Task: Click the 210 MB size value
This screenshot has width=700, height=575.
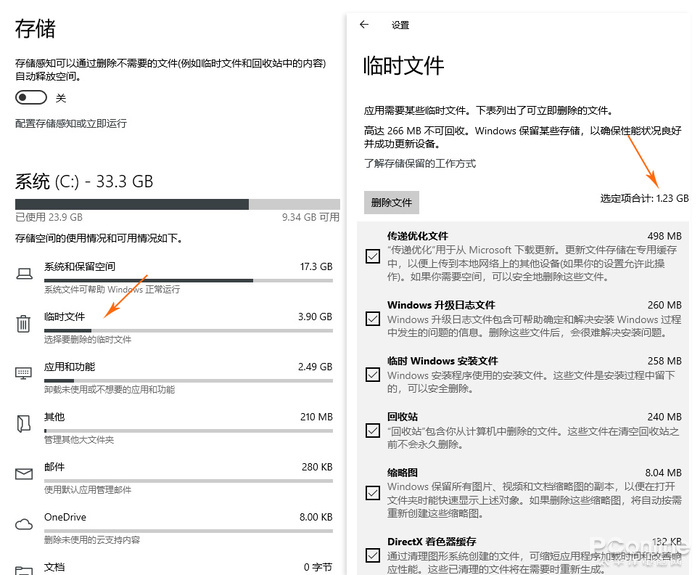Action: [x=317, y=417]
